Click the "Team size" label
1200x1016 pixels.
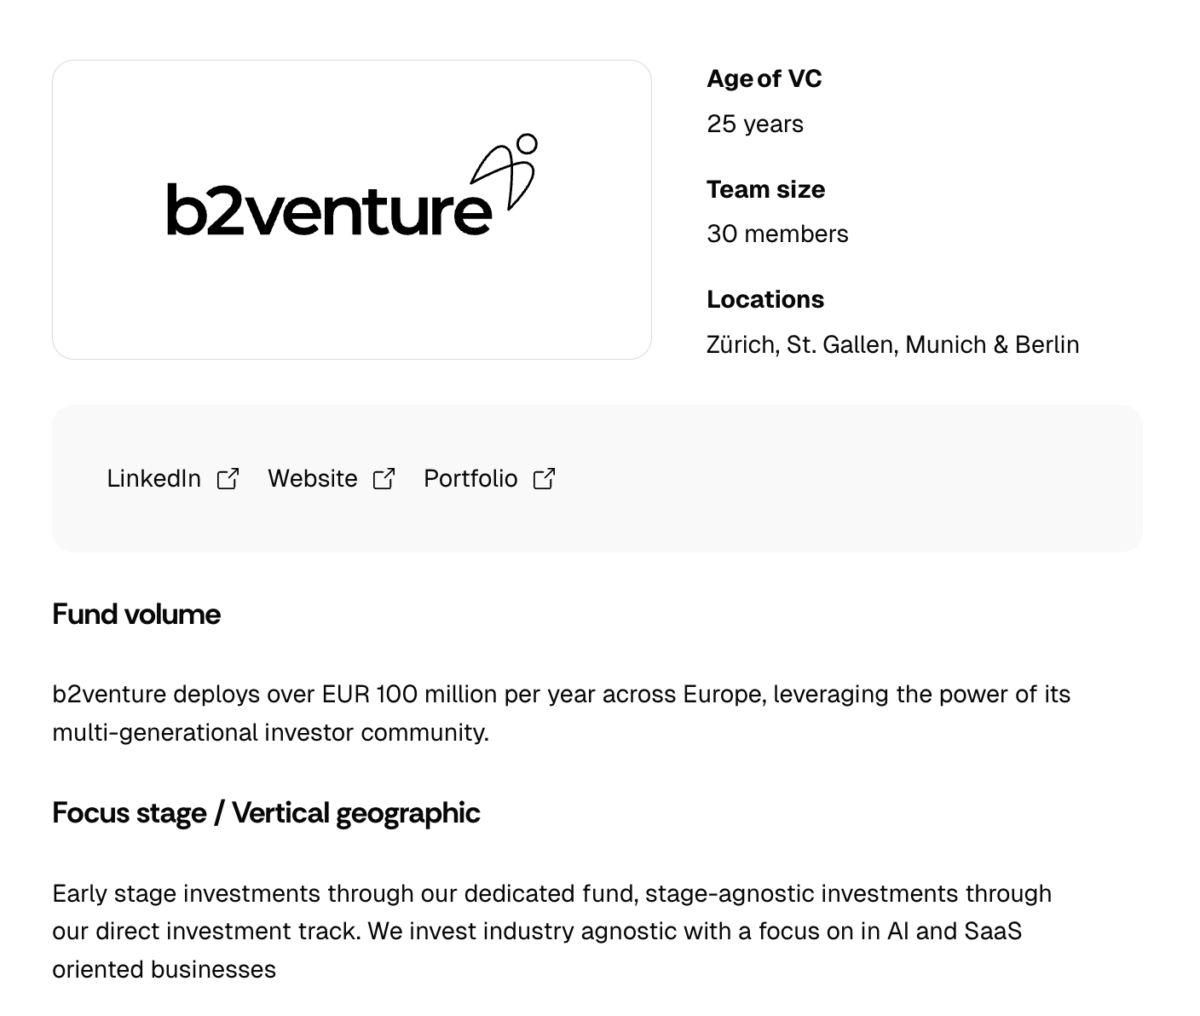tap(765, 189)
